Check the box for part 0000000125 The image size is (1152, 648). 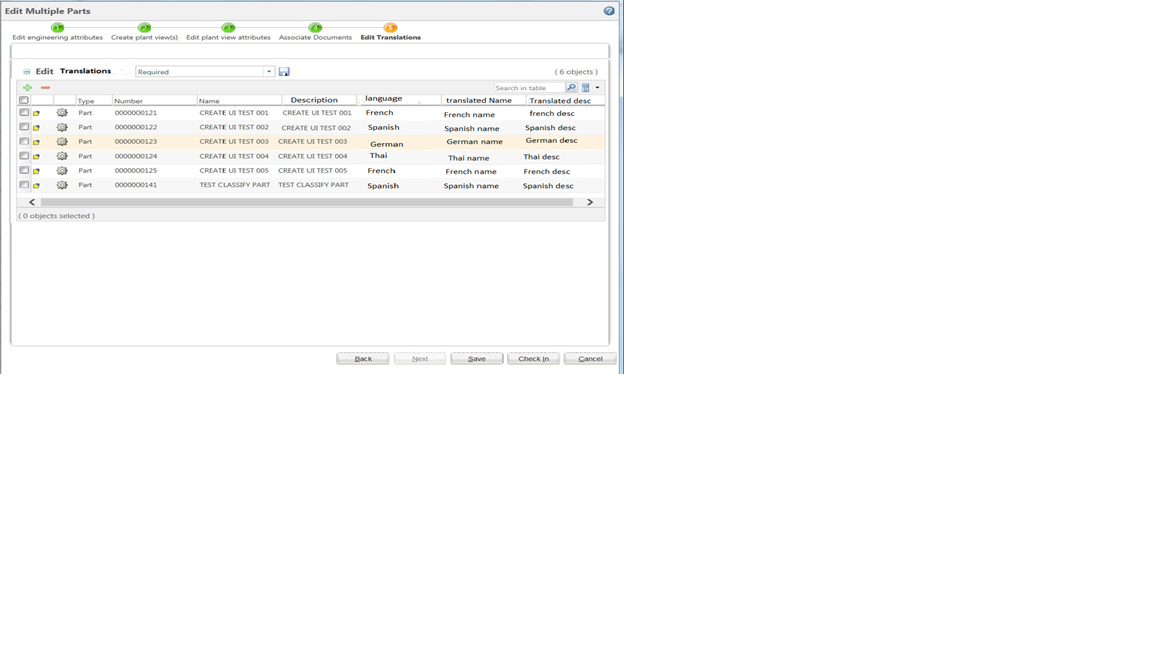24,170
